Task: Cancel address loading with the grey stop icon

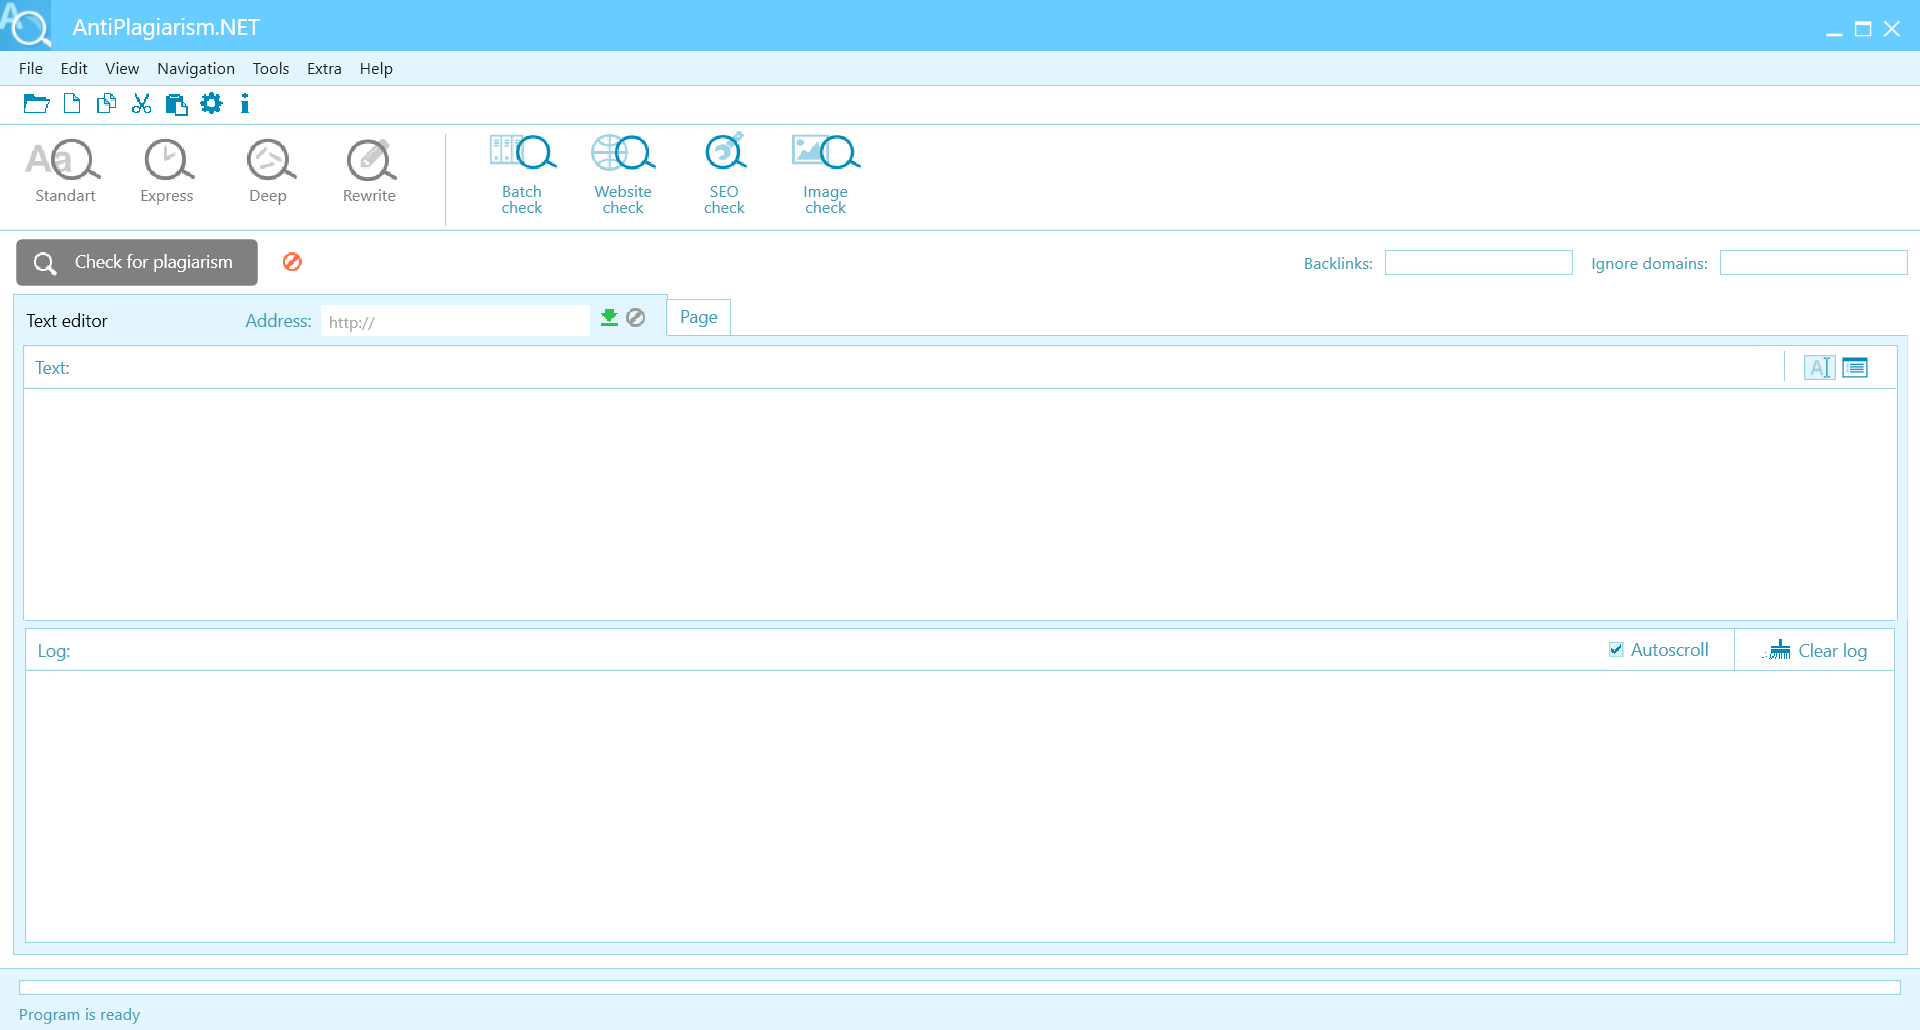Action: click(x=636, y=318)
